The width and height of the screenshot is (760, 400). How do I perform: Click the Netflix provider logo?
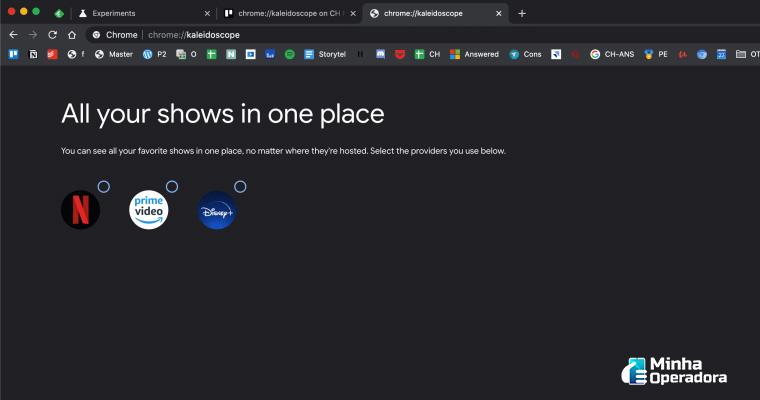click(x=80, y=210)
